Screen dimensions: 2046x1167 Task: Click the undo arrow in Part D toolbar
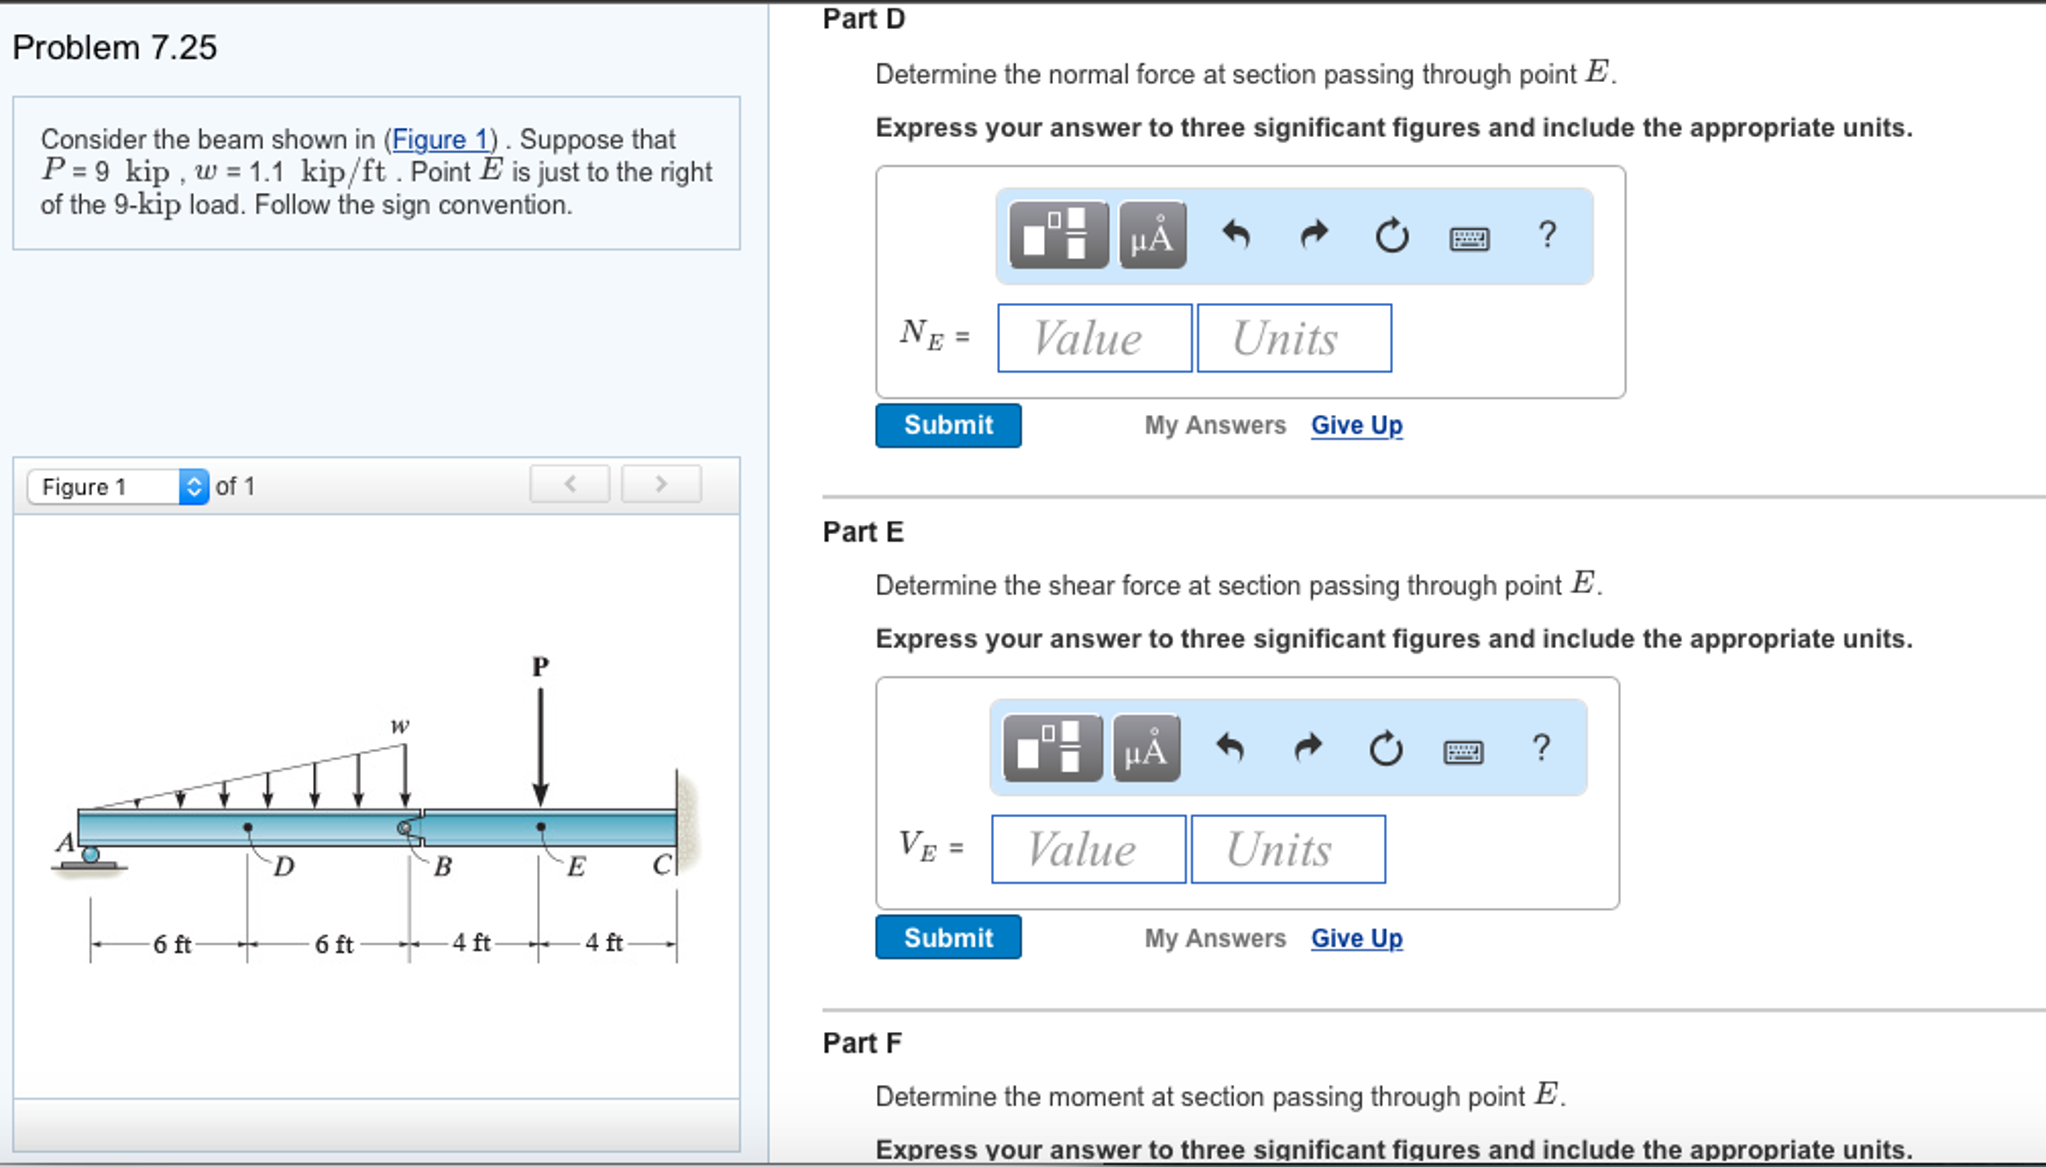click(1237, 236)
